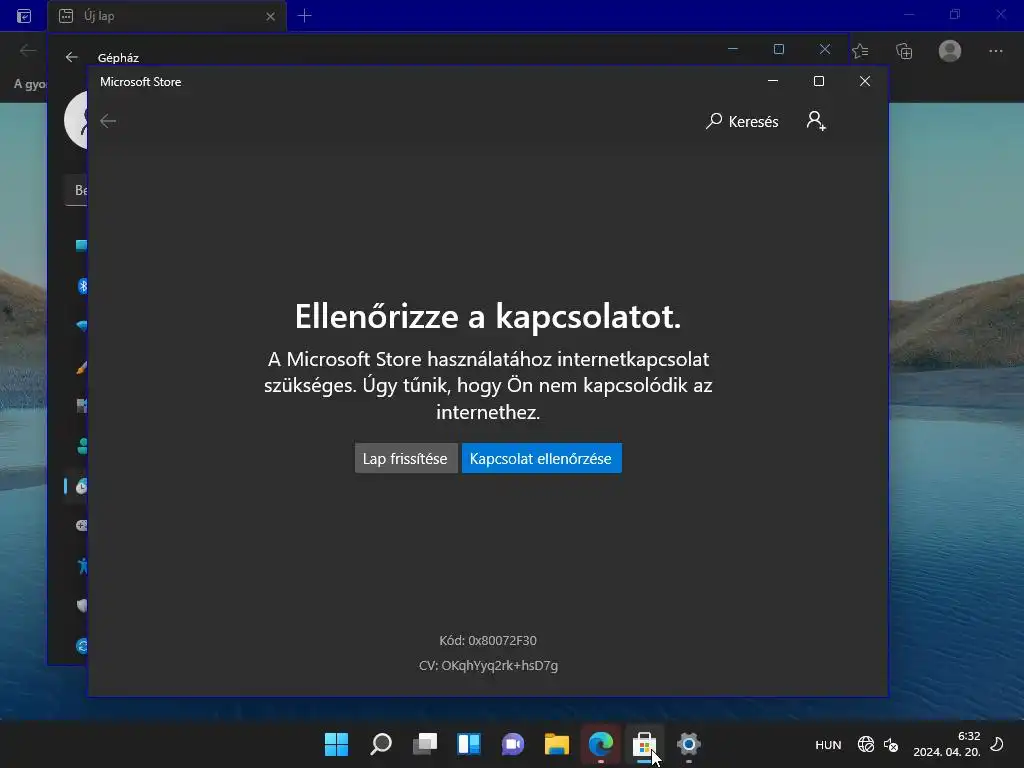Viewport: 1024px width, 768px height.
Task: Open muted volume icon in system tray
Action: point(891,744)
